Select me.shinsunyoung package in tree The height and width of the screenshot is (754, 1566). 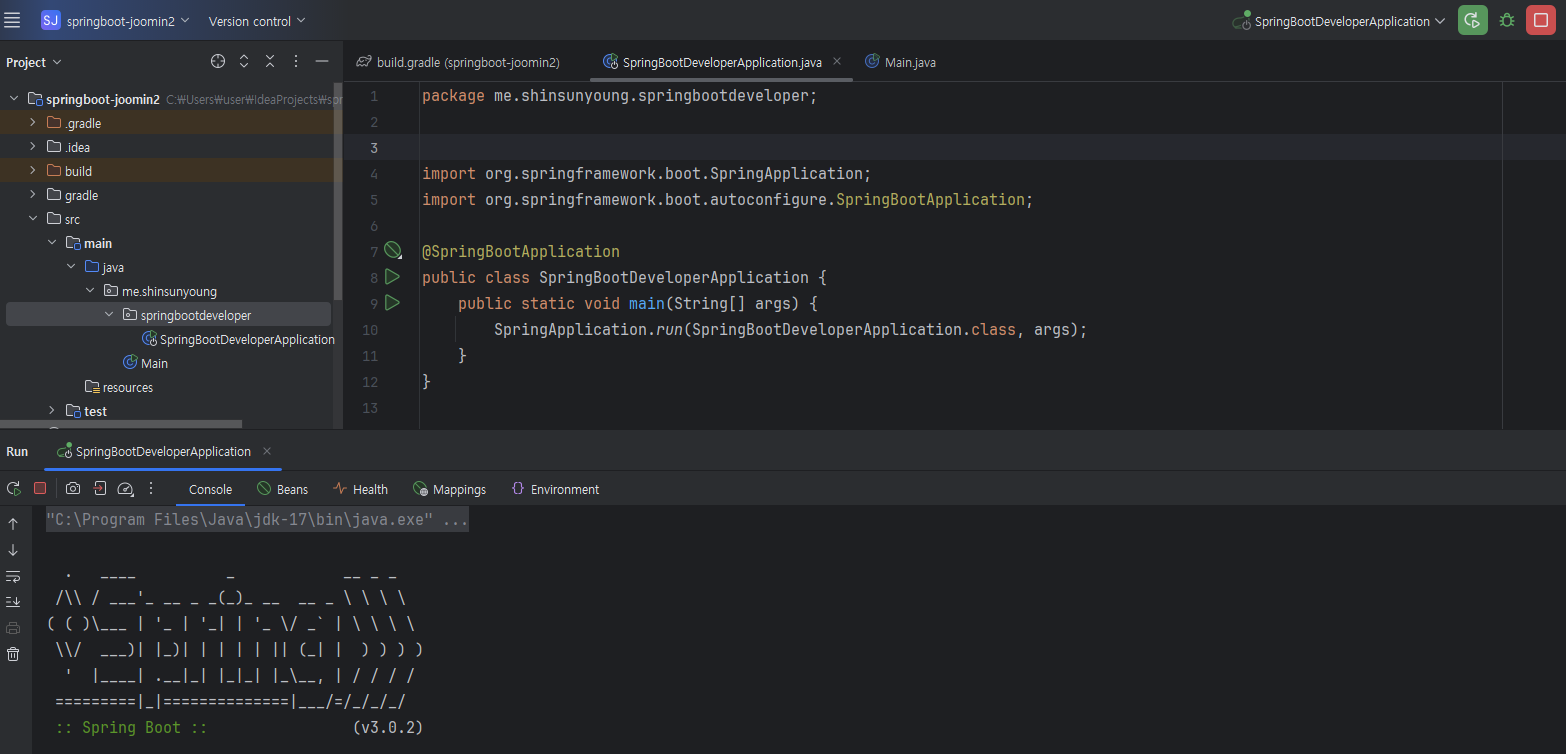coord(160,291)
